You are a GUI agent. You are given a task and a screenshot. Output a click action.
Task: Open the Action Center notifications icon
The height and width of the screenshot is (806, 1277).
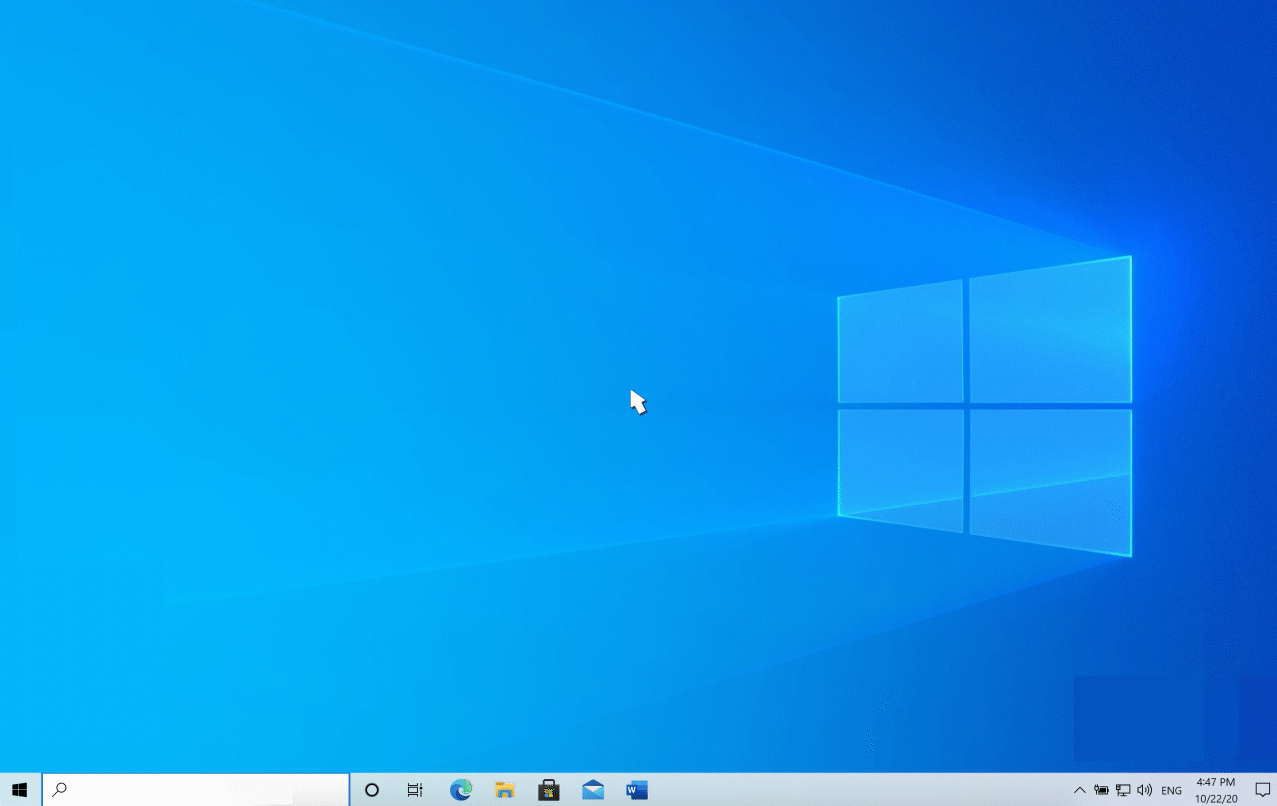pos(1262,790)
